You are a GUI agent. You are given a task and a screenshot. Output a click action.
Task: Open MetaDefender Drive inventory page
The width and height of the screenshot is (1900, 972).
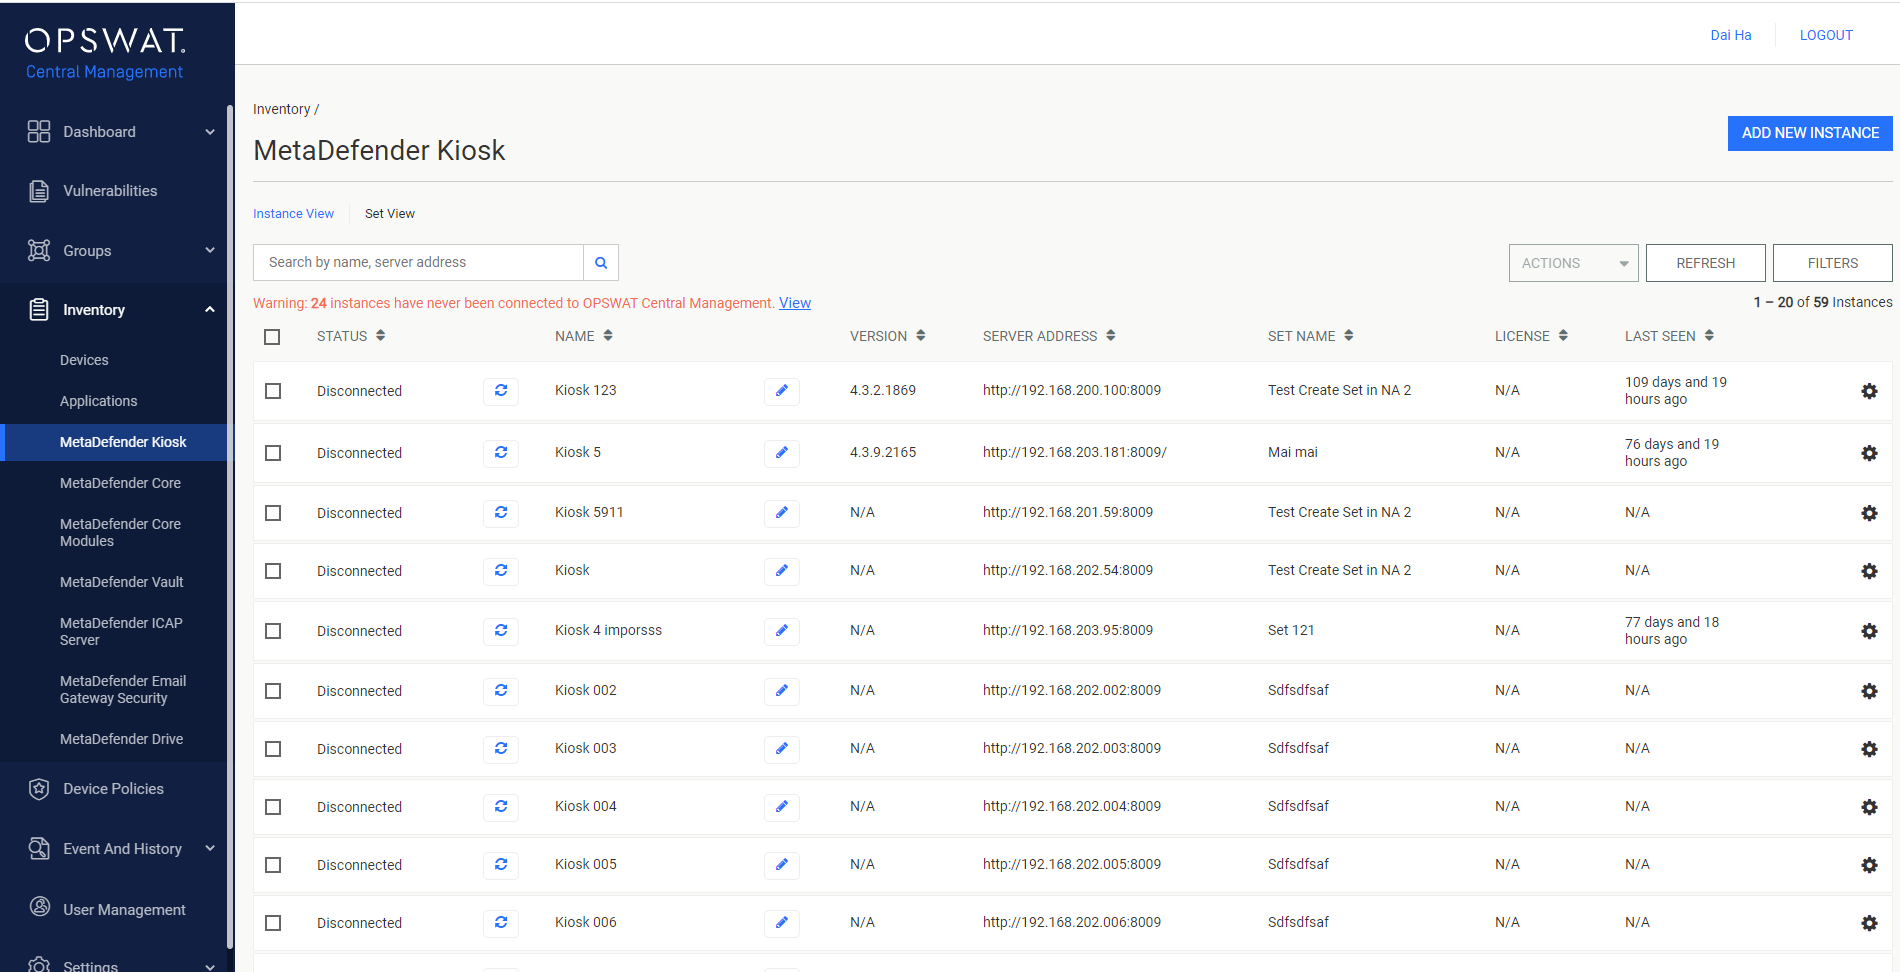click(x=121, y=739)
